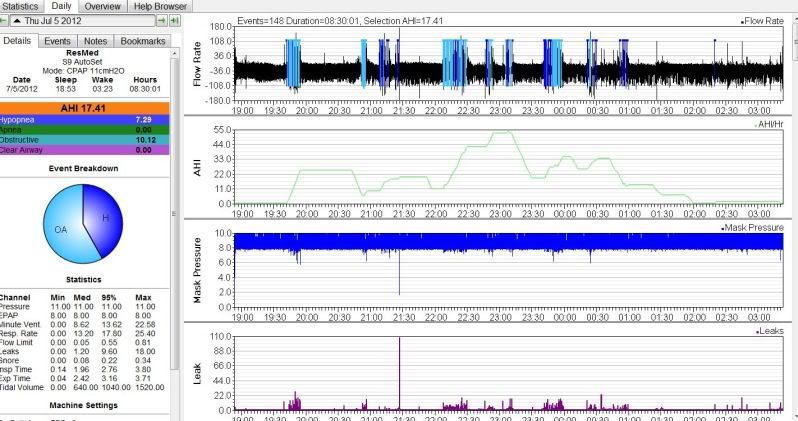This screenshot has width=798, height=421.
Task: Click the Leak graph vertical axis title
Action: (x=197, y=373)
